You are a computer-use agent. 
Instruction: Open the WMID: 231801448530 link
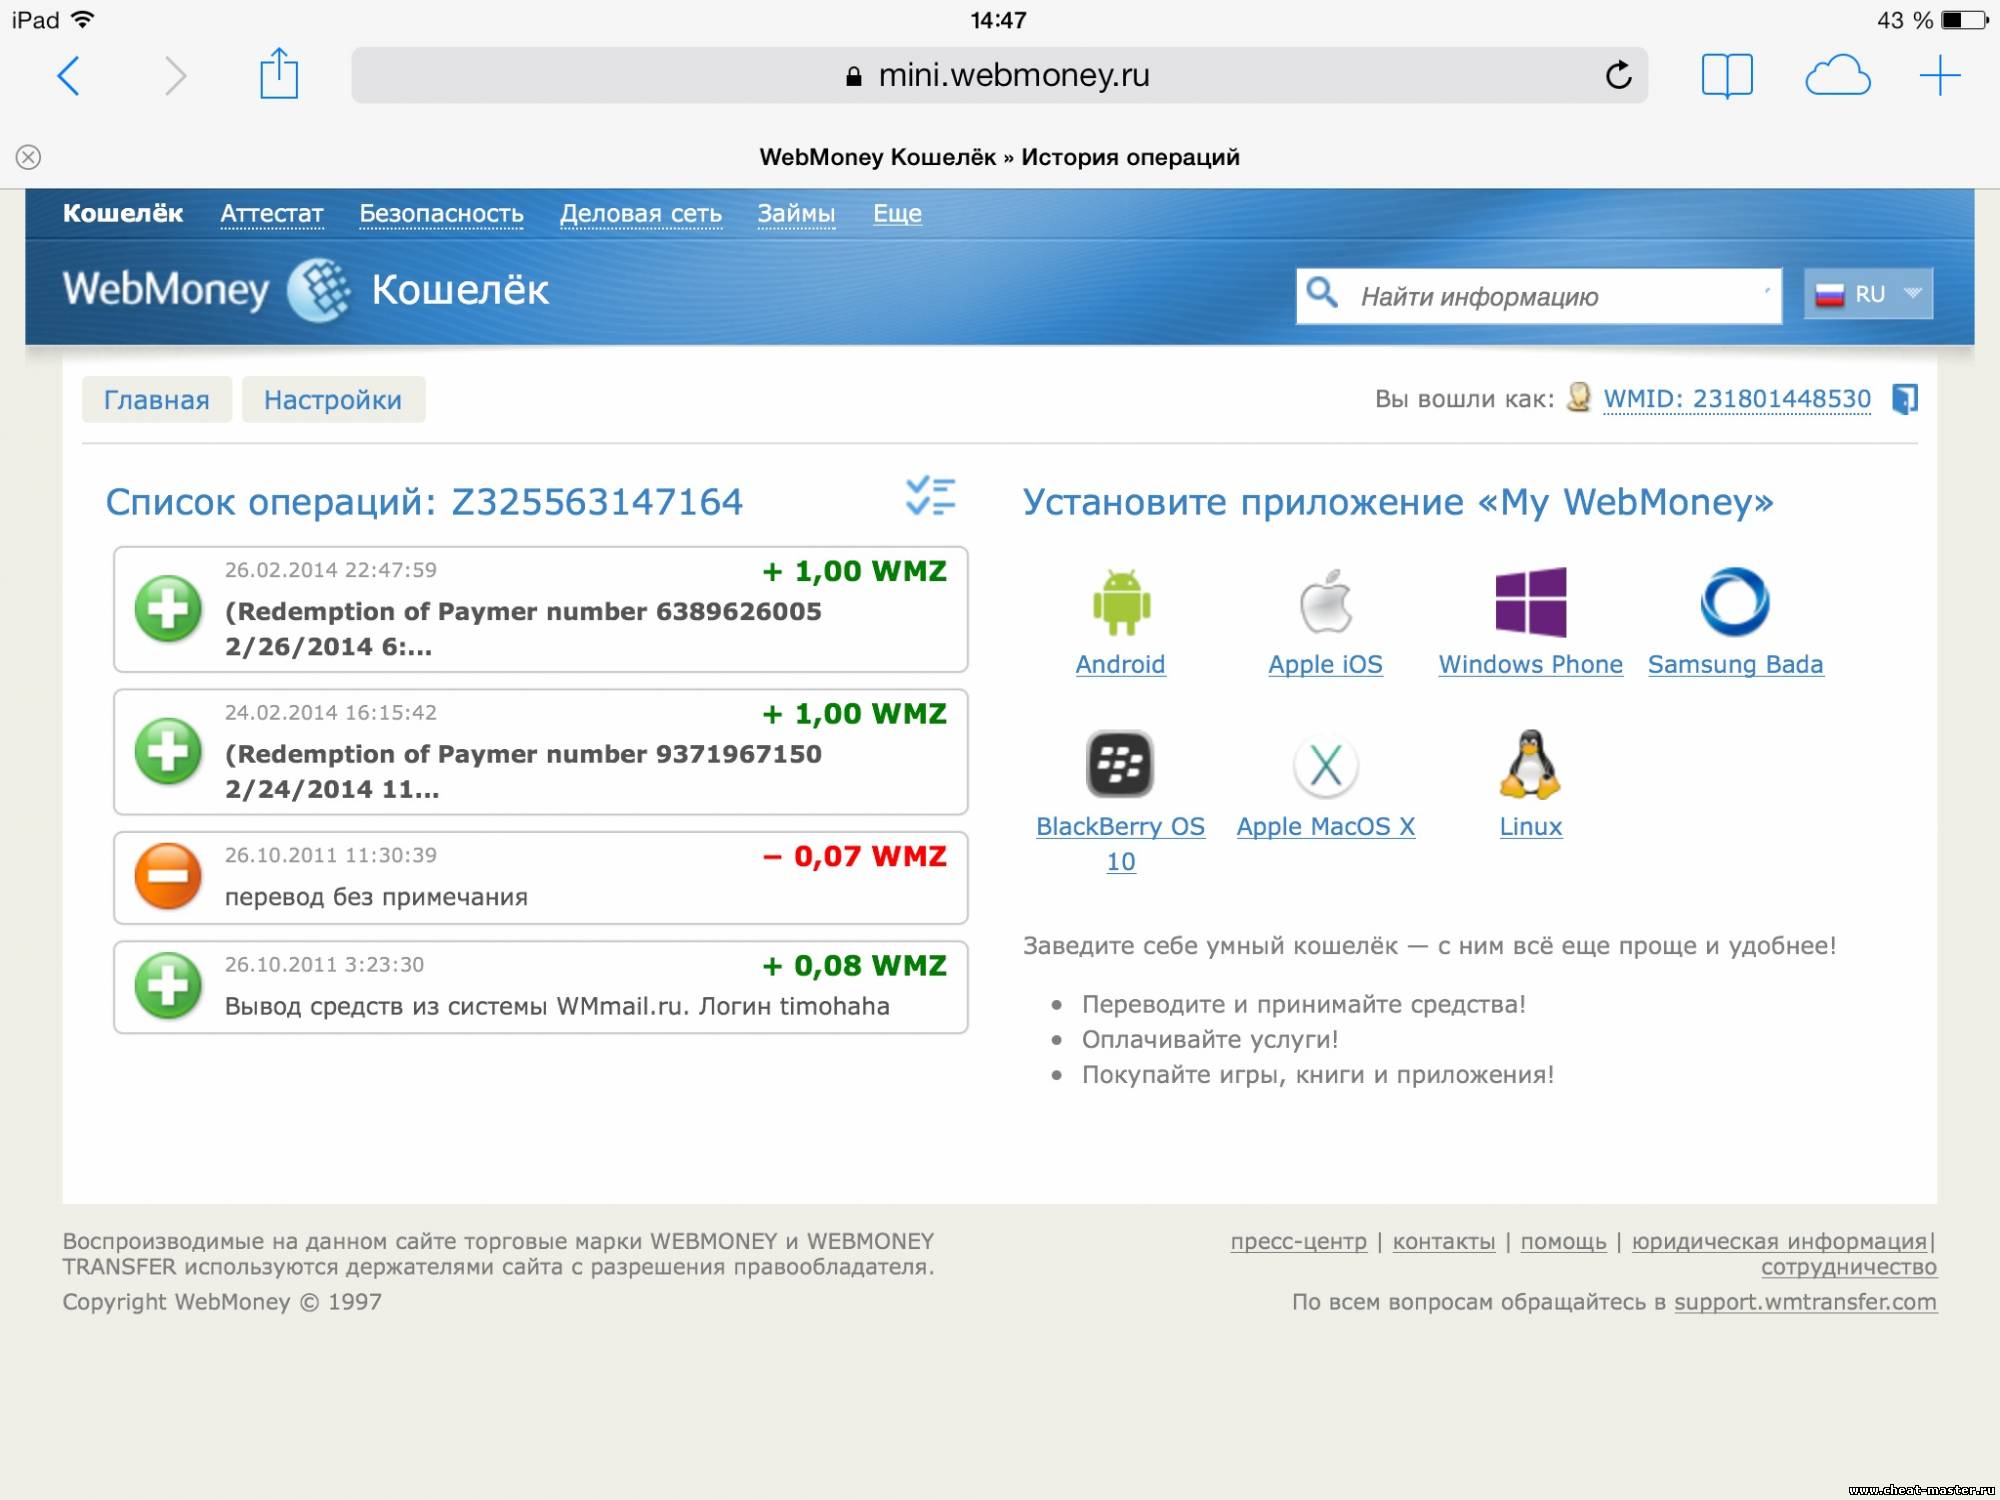[1737, 399]
